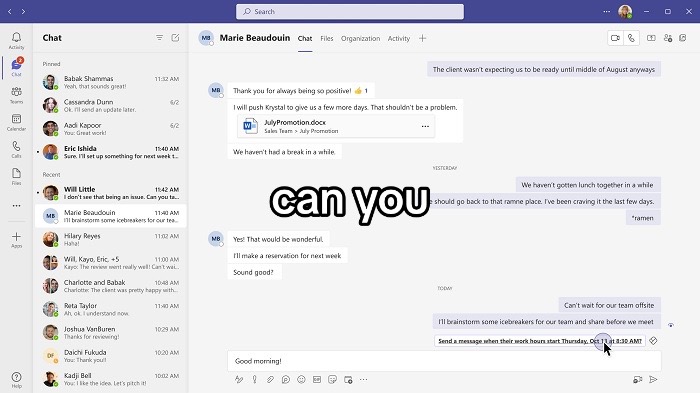Open the Will, Kayo, Eric, +5 group chat
The image size is (700, 393).
(111, 263)
